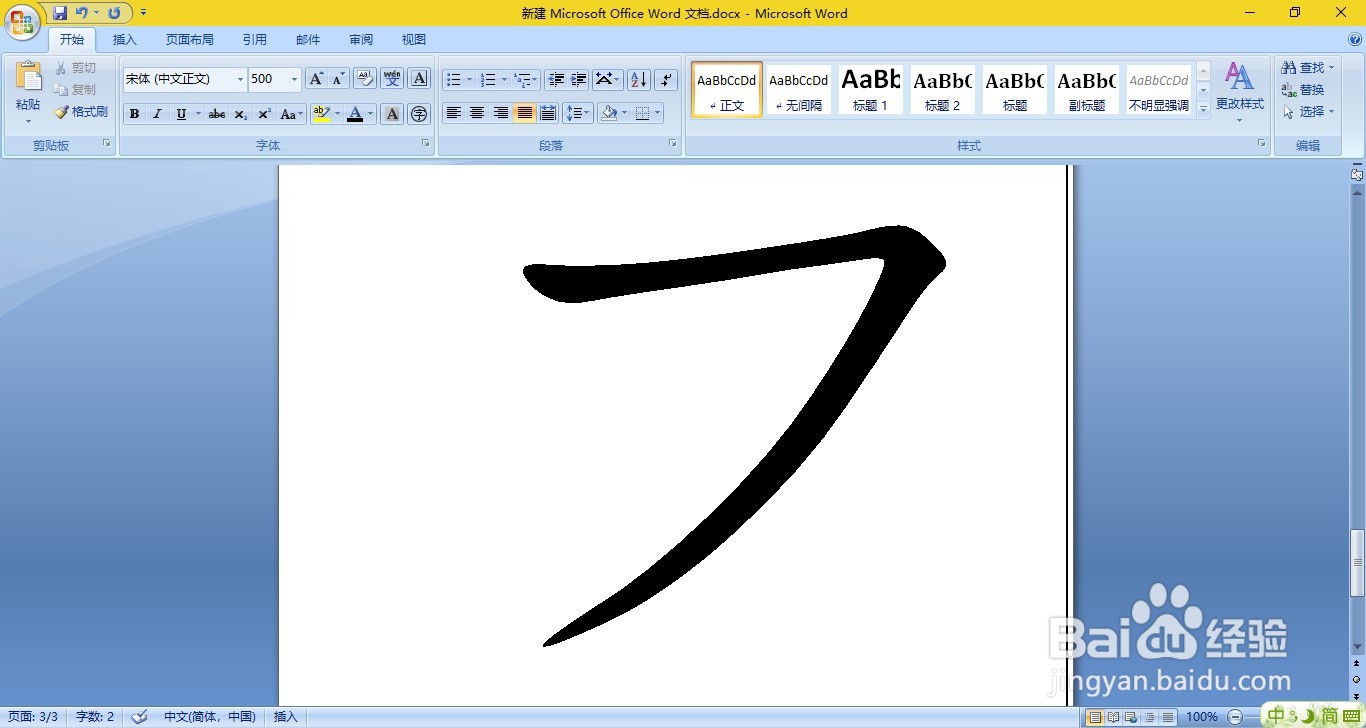The image size is (1366, 728).
Task: Switch to Outline view in status bar
Action: point(1150,717)
